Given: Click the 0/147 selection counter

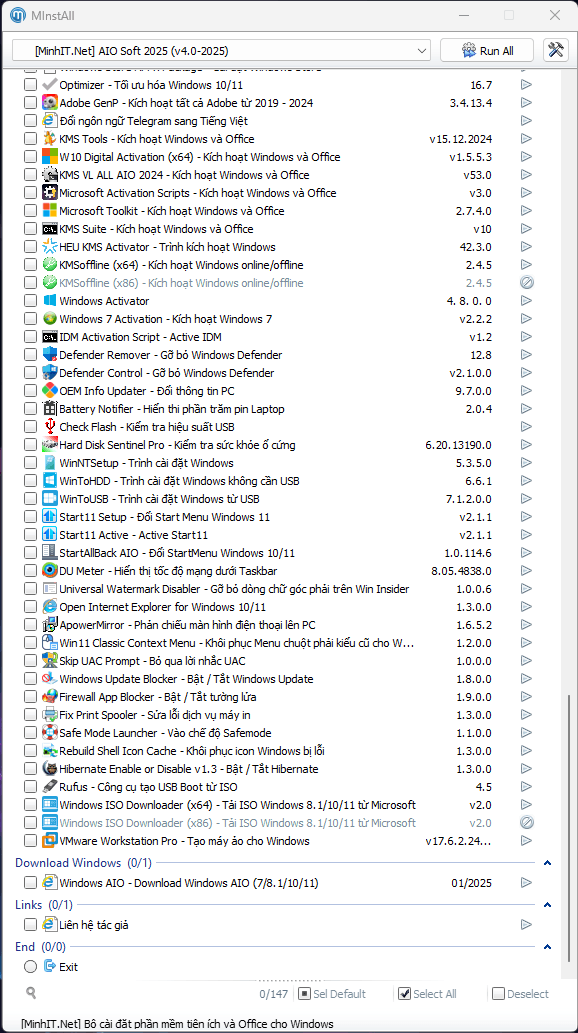Looking at the screenshot, I should point(272,994).
